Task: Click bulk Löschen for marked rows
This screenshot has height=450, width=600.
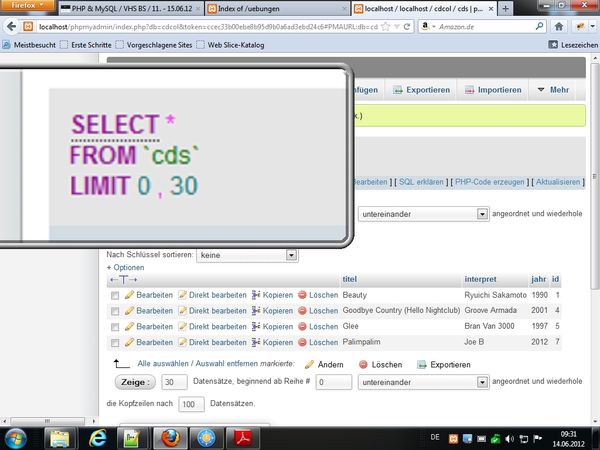Action: [381, 364]
